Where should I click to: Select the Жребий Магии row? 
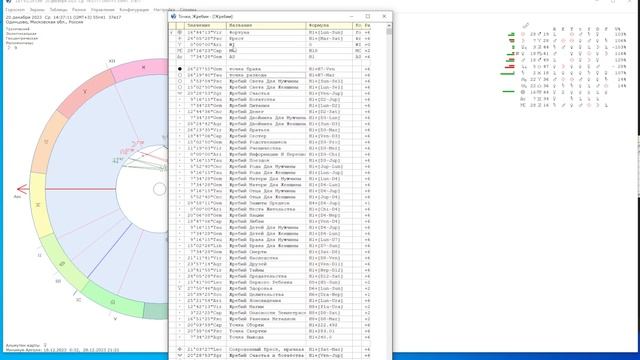coord(269,307)
